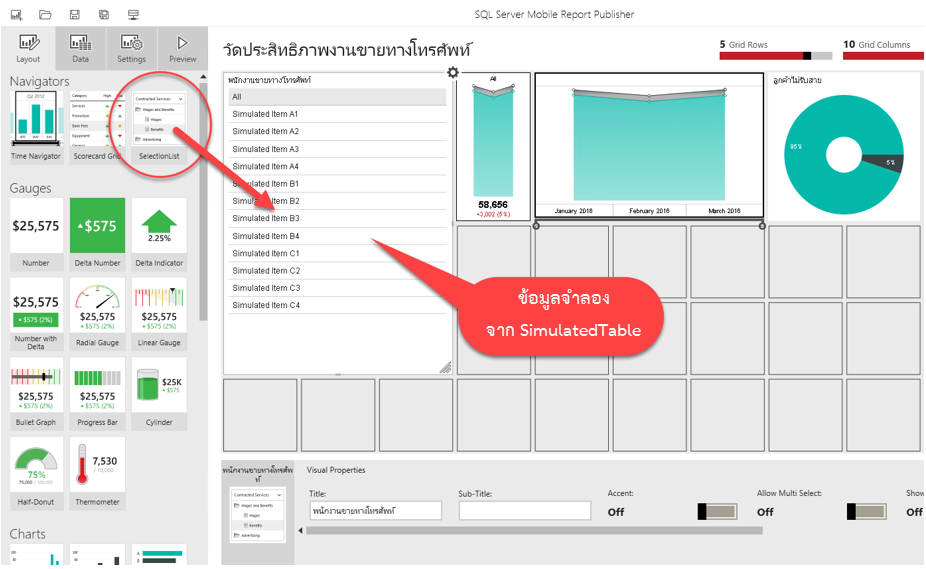926x569 pixels.
Task: Click the Sub-Title input field
Action: 525,510
